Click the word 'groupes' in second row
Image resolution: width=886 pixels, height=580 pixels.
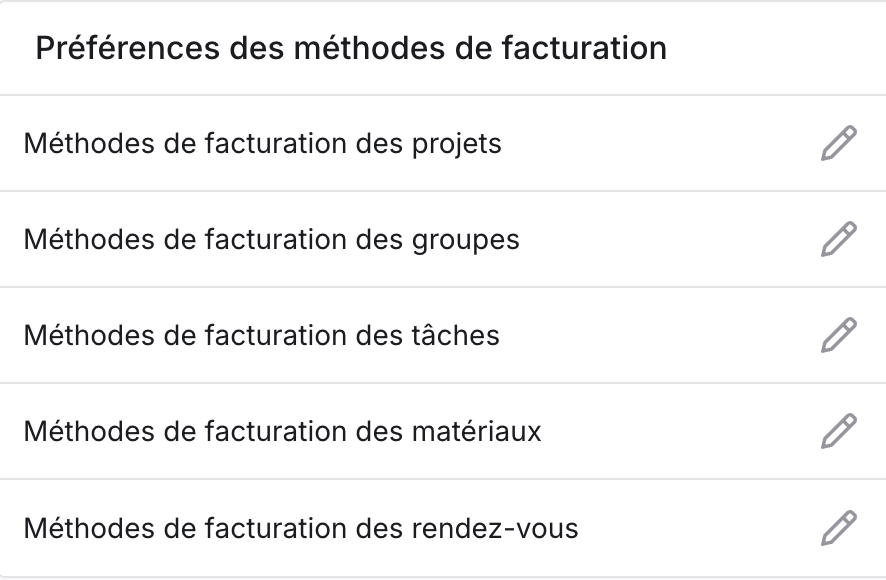coord(466,241)
